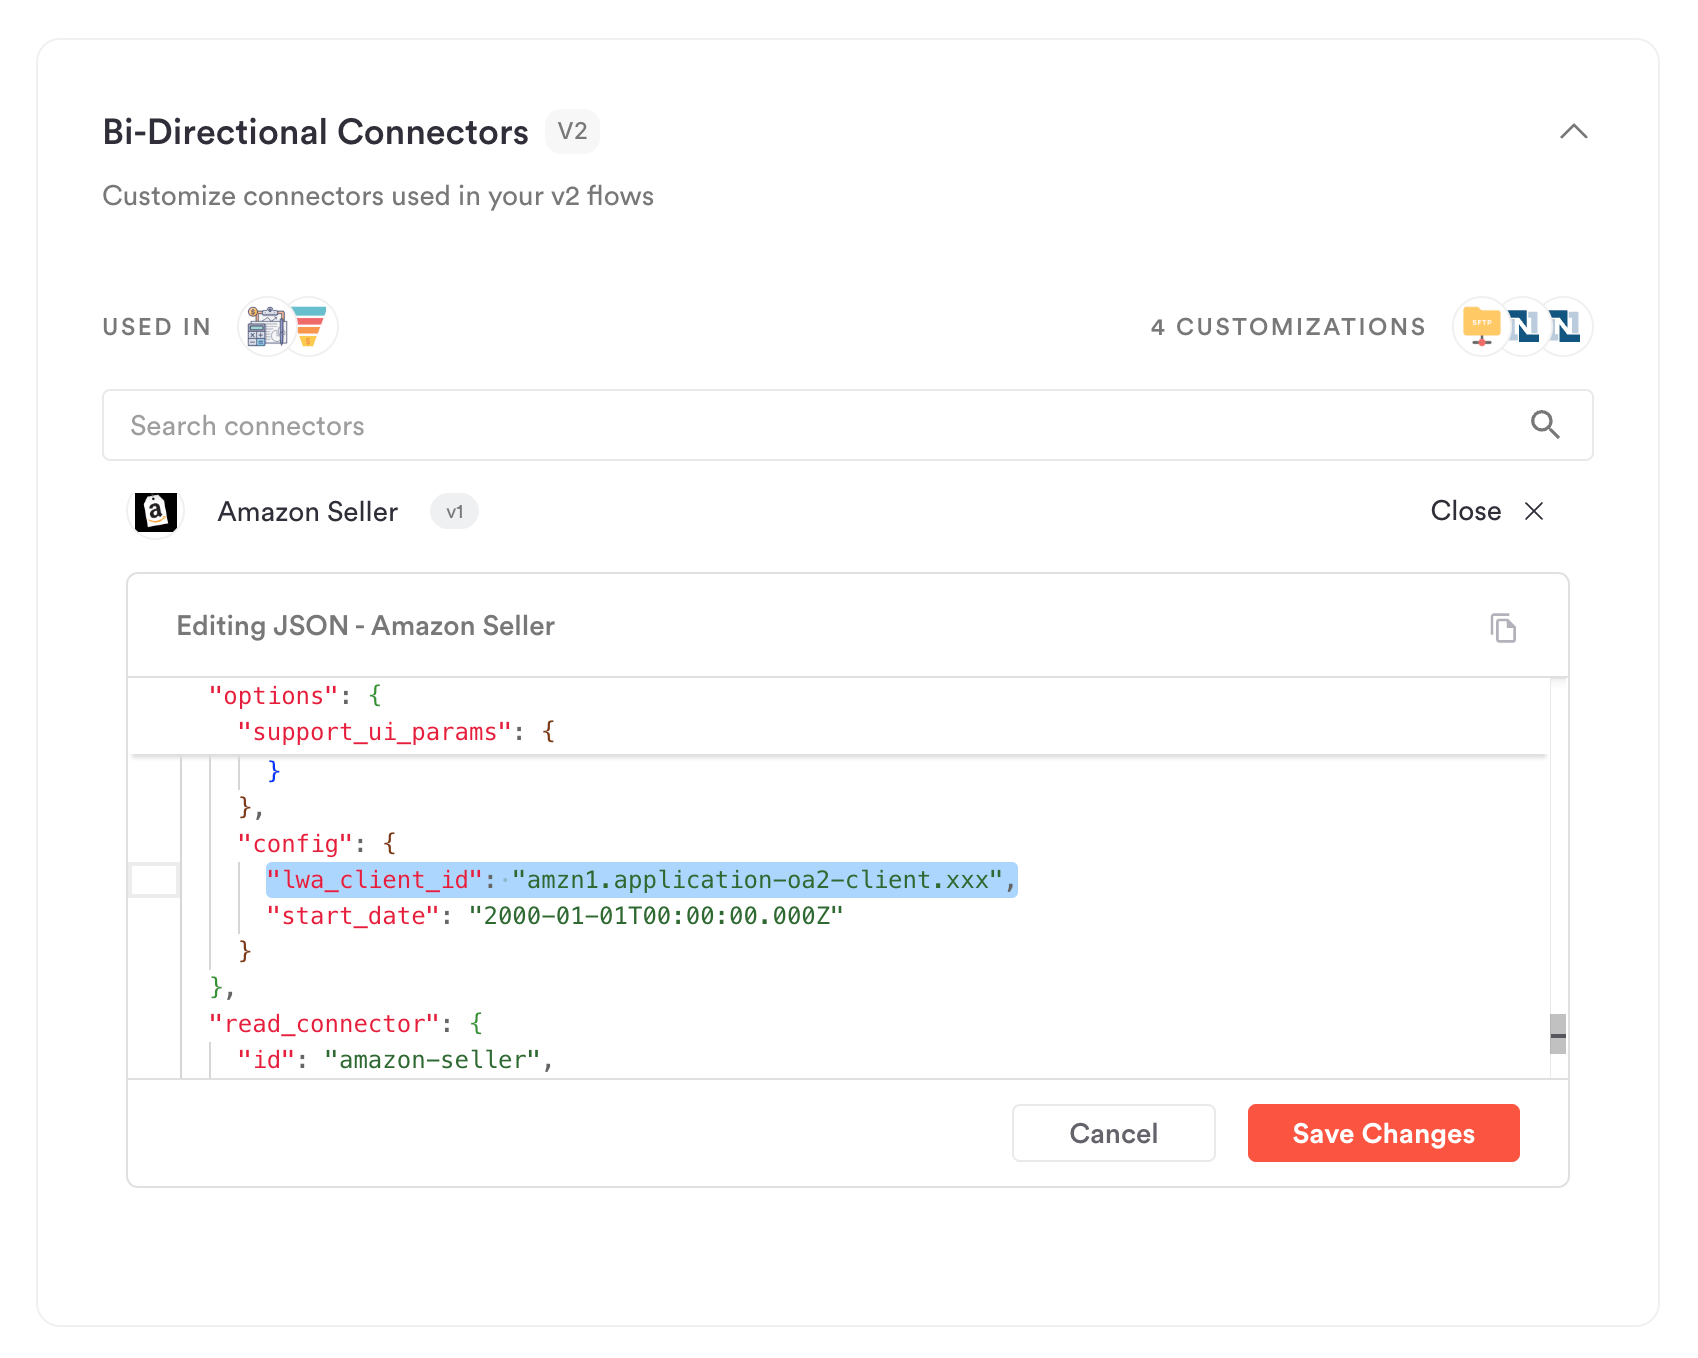
Task: Cancel the JSON edits
Action: 1113,1133
